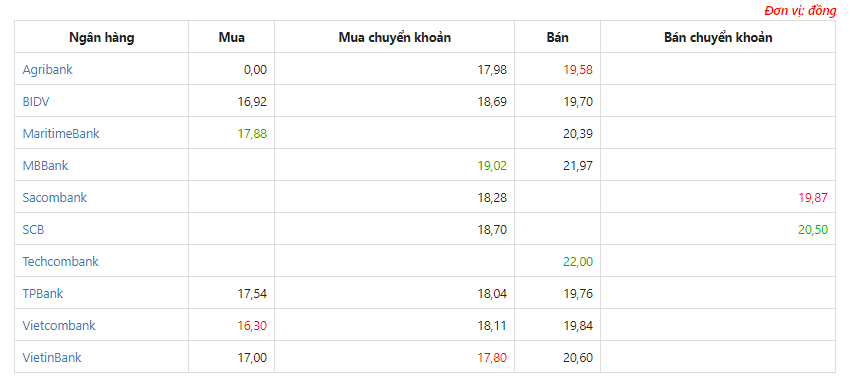Screen dimensions: 850x390
Task: Open the Agribank link
Action: [x=47, y=69]
